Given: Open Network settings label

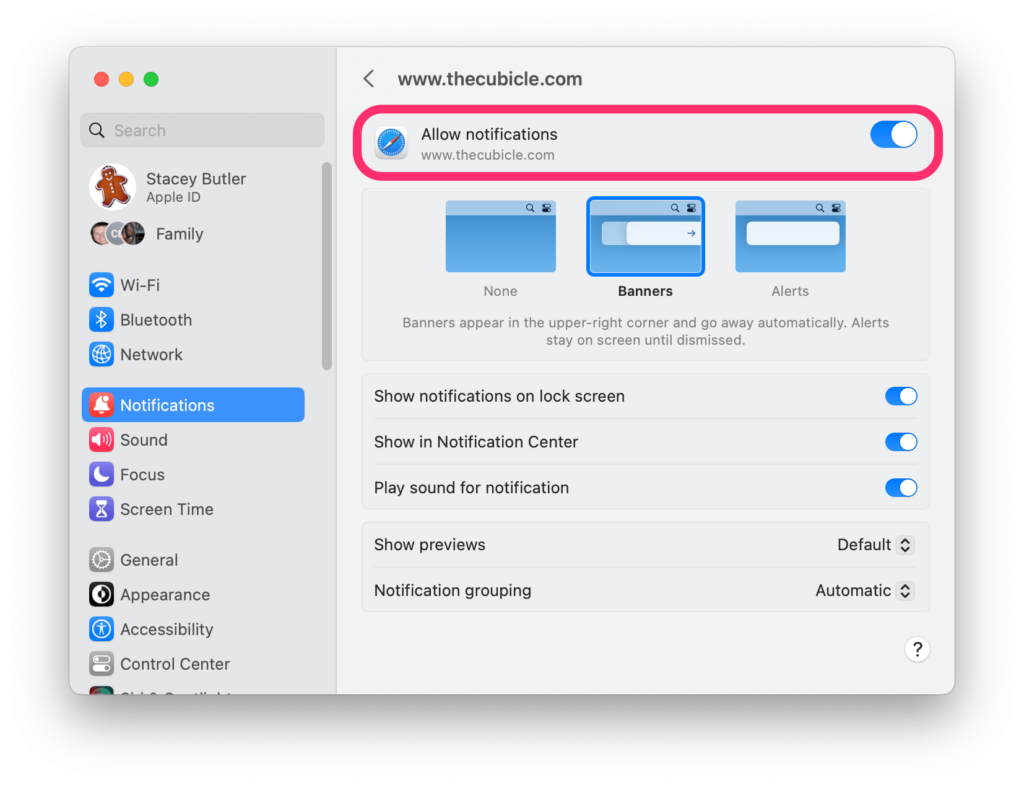Looking at the screenshot, I should coord(152,354).
